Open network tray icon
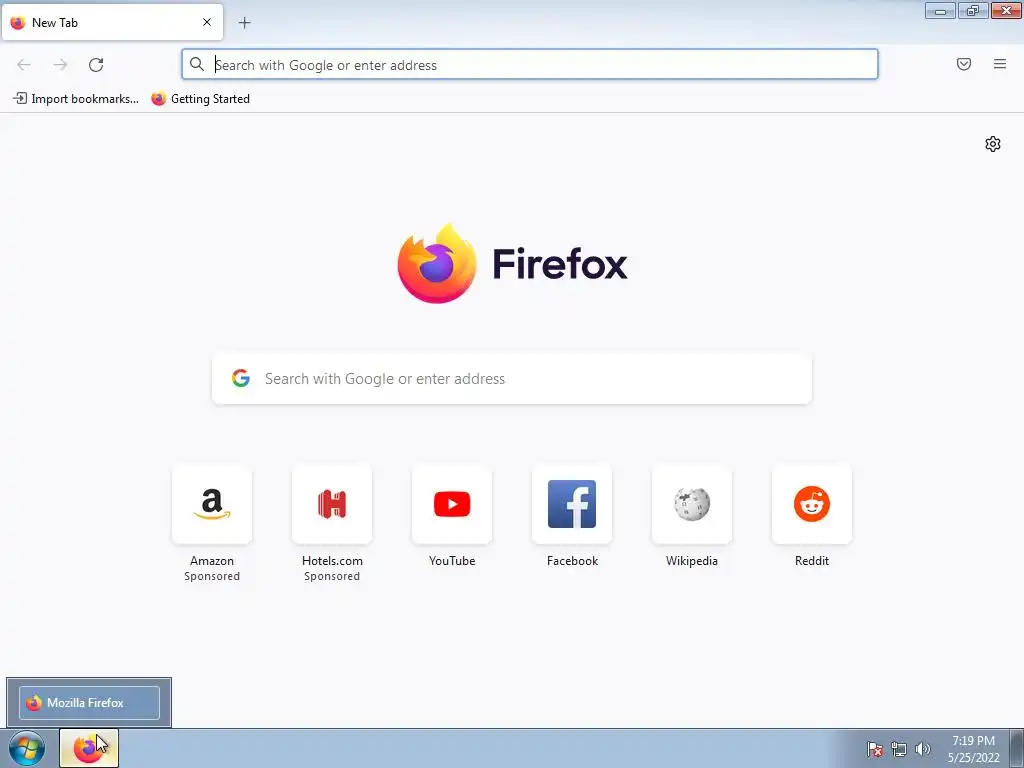Viewport: 1024px width, 768px height. click(x=899, y=749)
